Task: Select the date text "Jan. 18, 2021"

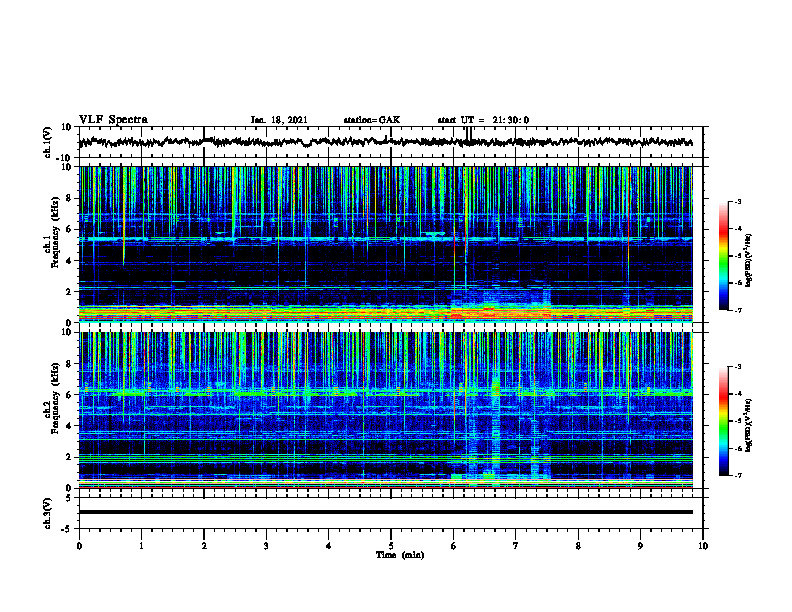Action: tap(279, 120)
